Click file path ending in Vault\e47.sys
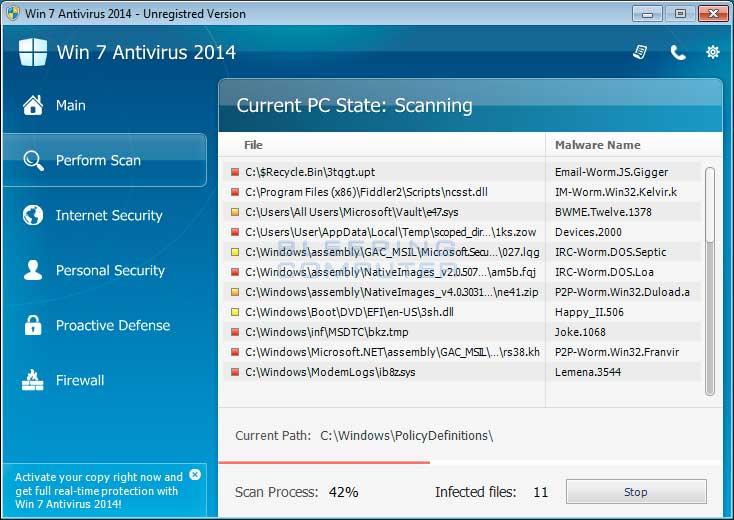Image resolution: width=734 pixels, height=520 pixels. coord(352,212)
